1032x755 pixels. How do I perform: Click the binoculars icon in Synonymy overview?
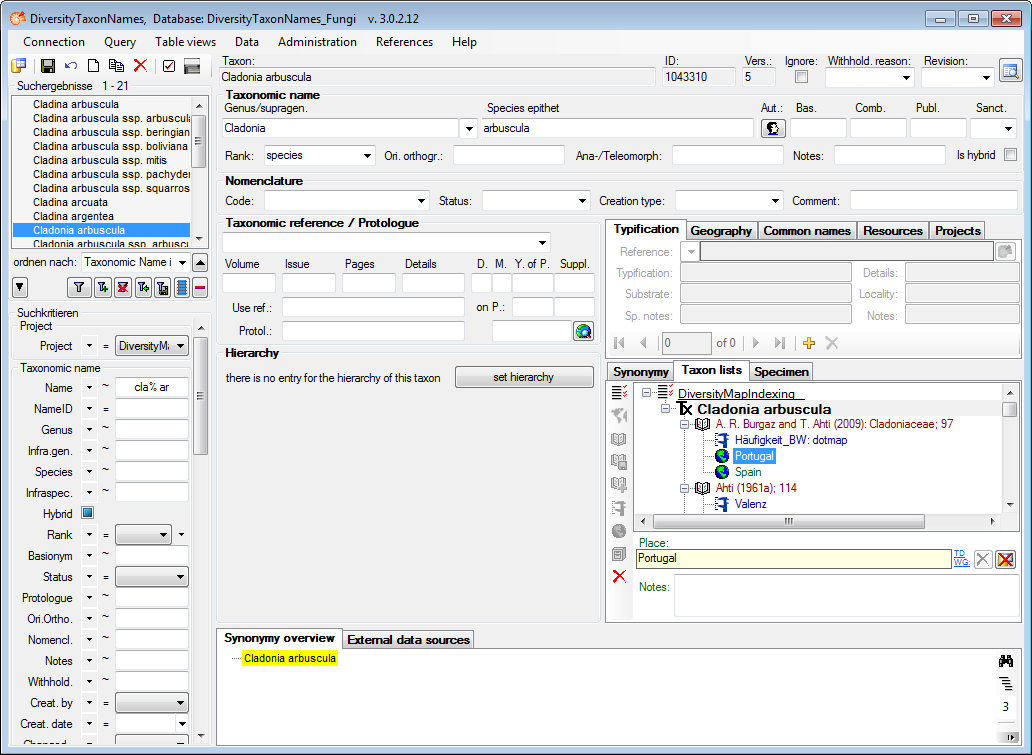click(x=1005, y=661)
